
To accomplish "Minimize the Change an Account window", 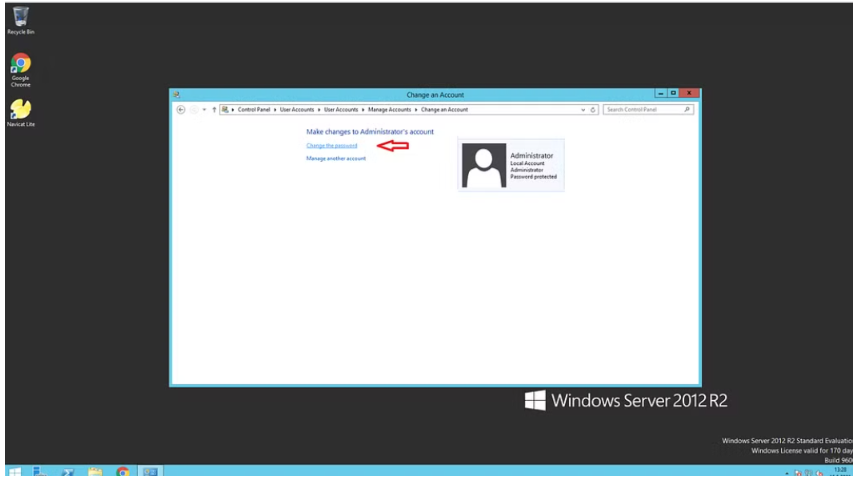I will pyautogui.click(x=660, y=93).
